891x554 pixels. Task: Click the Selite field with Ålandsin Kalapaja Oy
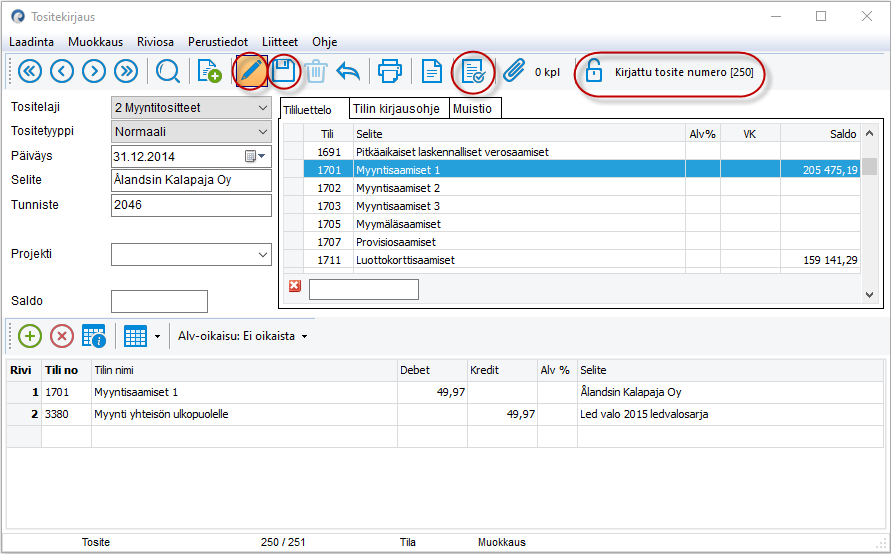coord(191,180)
